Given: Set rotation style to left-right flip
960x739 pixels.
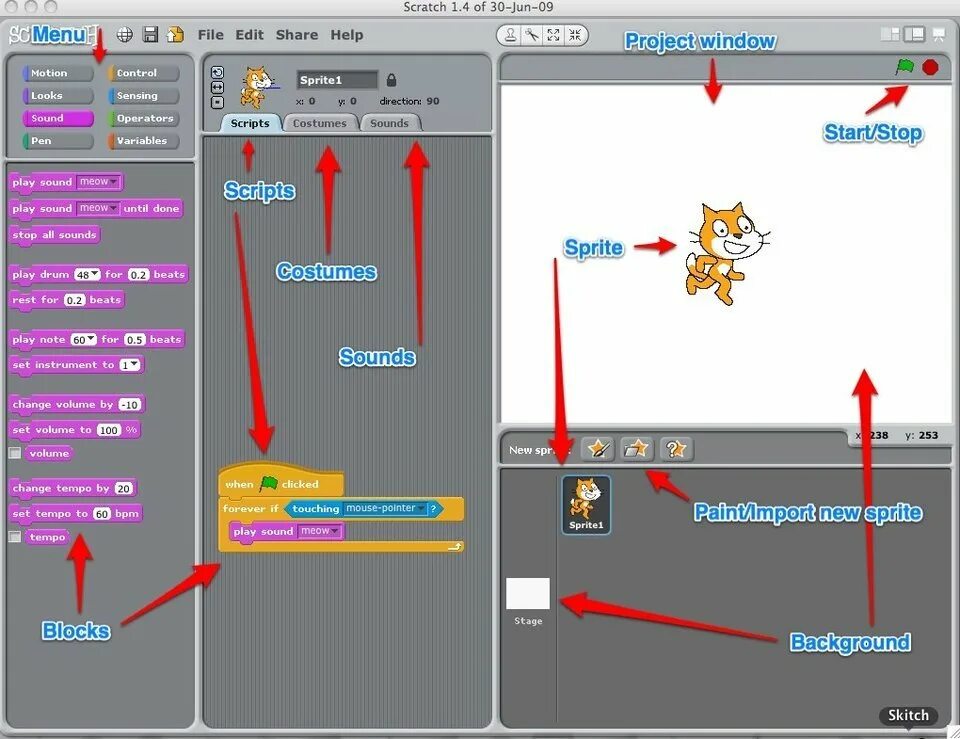Looking at the screenshot, I should click(x=217, y=88).
